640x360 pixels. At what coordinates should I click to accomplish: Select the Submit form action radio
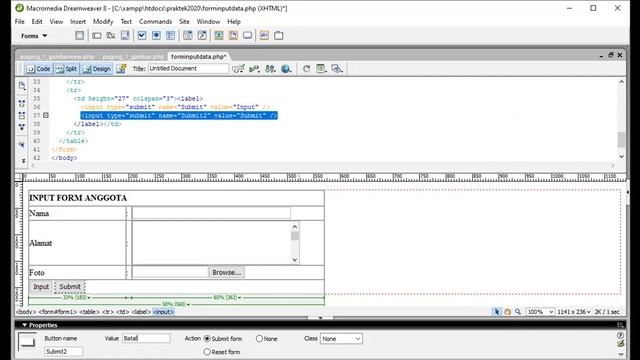207,339
